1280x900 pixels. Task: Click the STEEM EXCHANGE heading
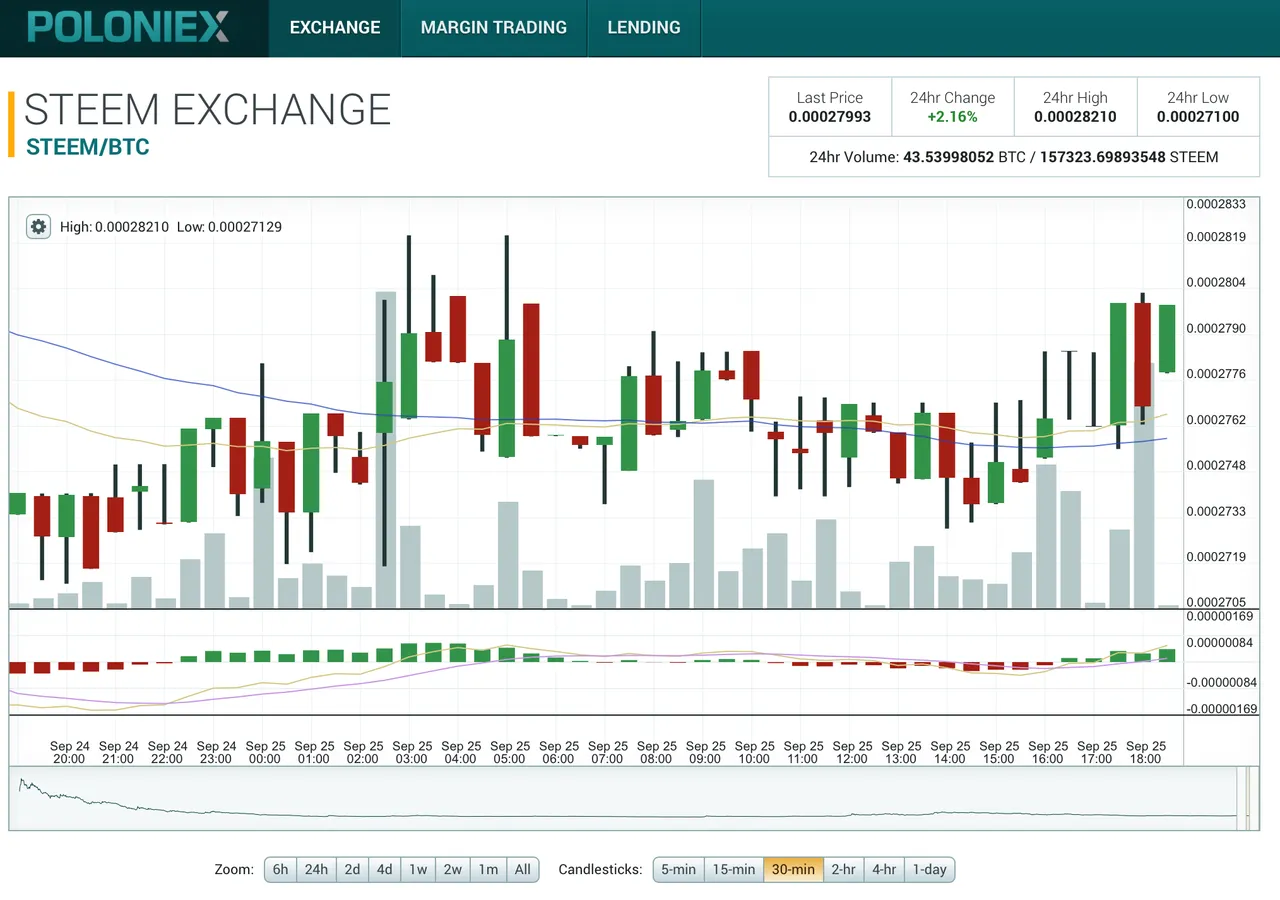point(207,109)
